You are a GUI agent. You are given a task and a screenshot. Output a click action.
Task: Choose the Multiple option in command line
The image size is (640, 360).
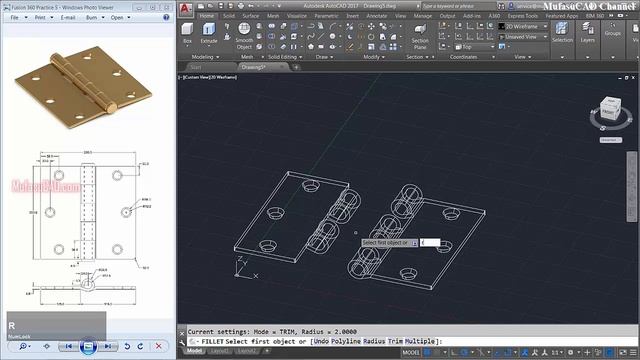[x=420, y=341]
